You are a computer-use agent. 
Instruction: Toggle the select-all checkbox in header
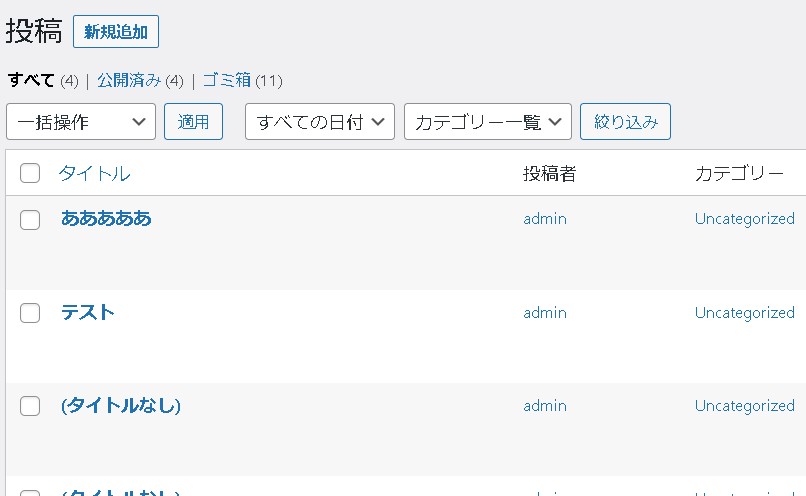(30, 173)
